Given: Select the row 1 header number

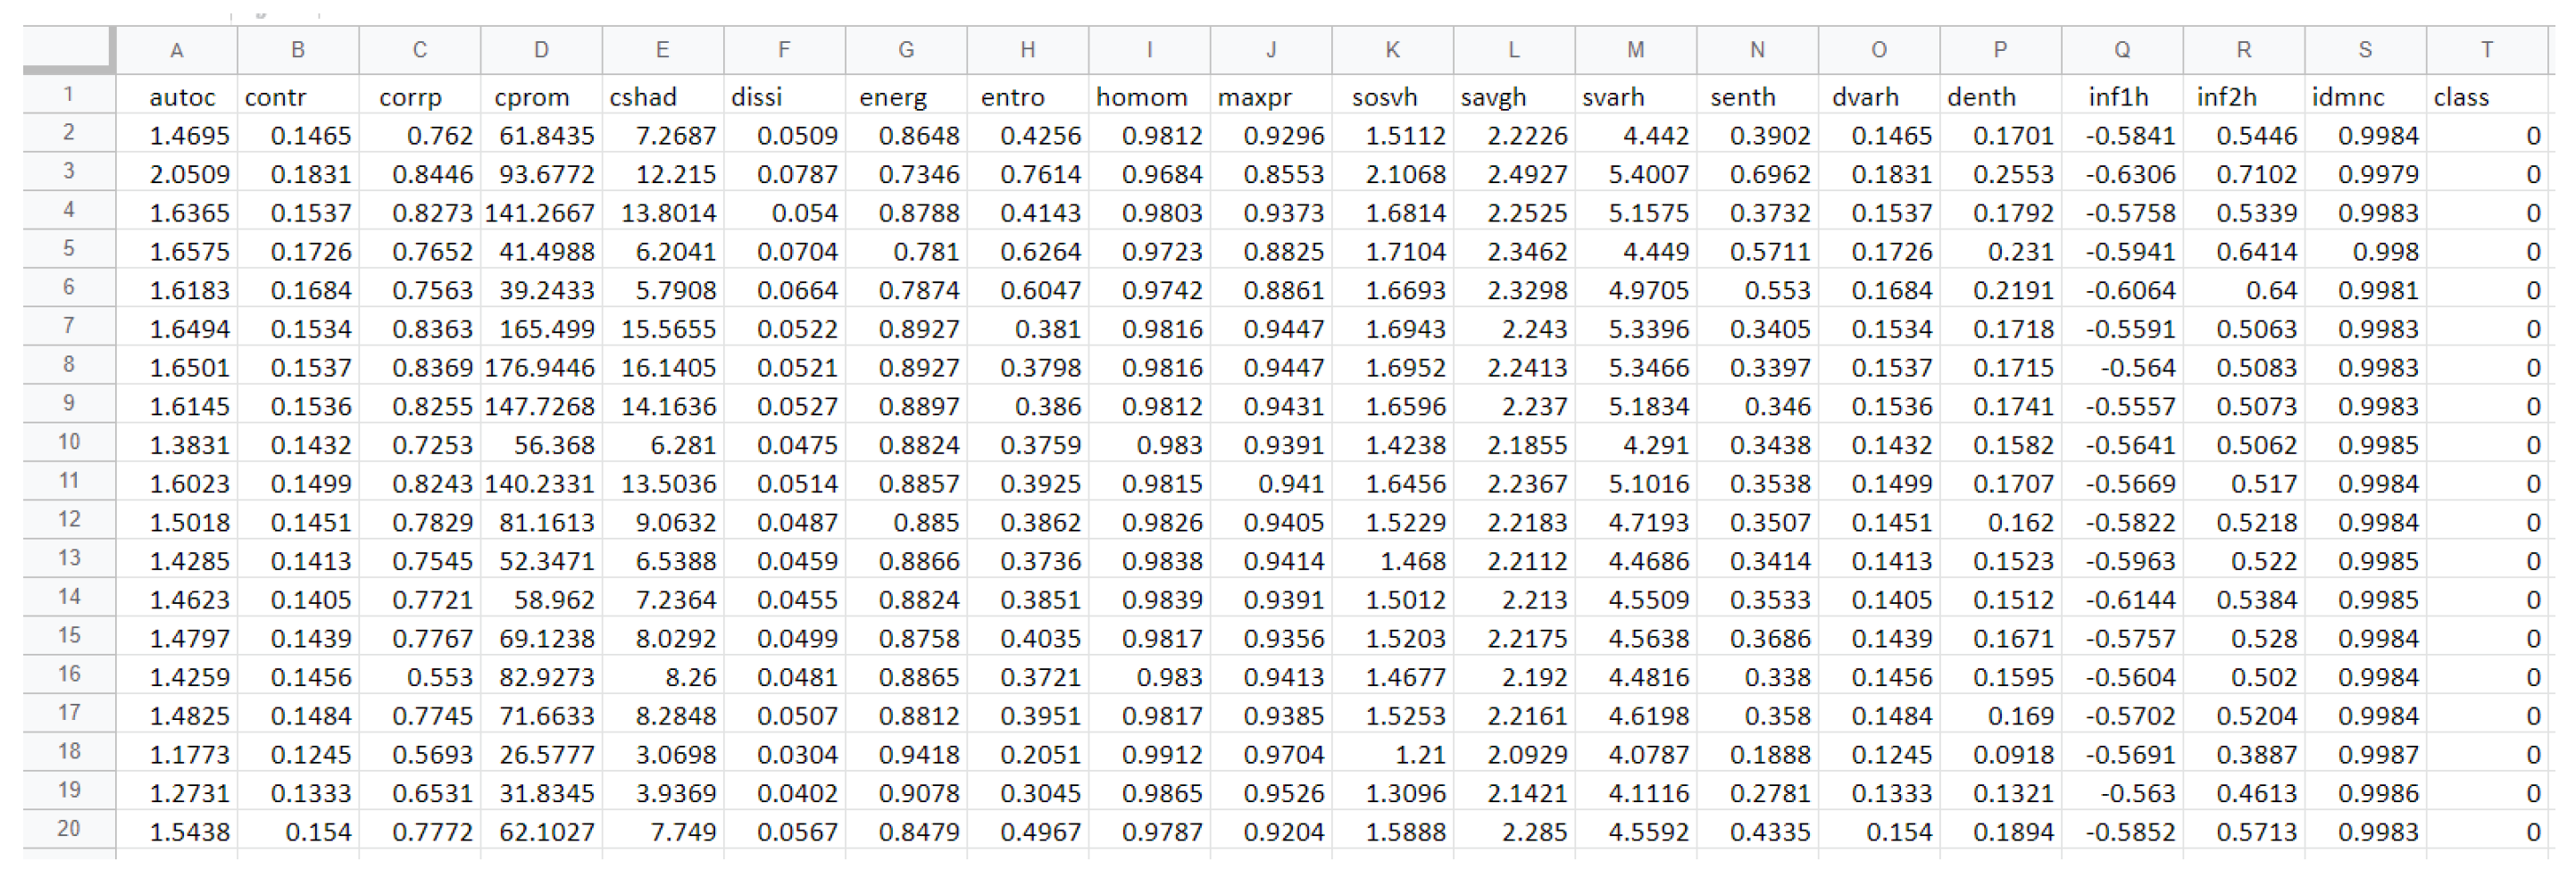Looking at the screenshot, I should 68,95.
